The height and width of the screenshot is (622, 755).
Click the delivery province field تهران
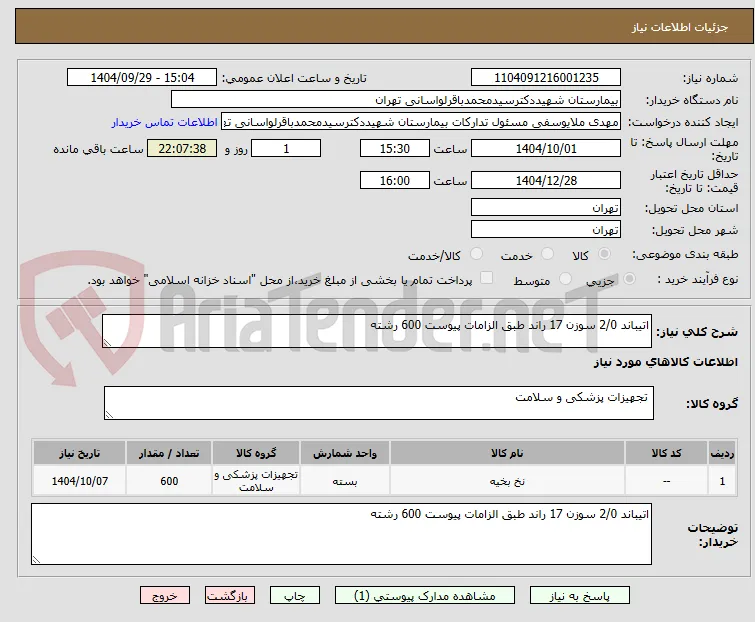click(x=546, y=207)
